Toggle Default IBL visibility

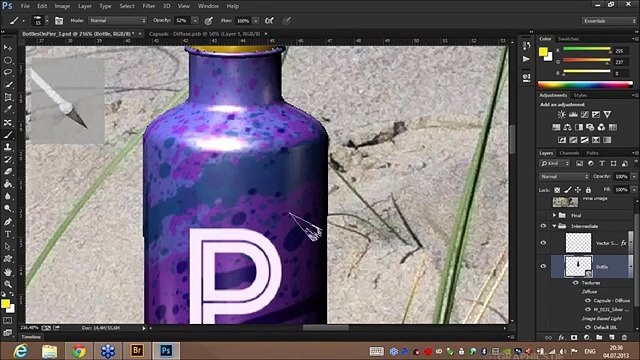588,327
